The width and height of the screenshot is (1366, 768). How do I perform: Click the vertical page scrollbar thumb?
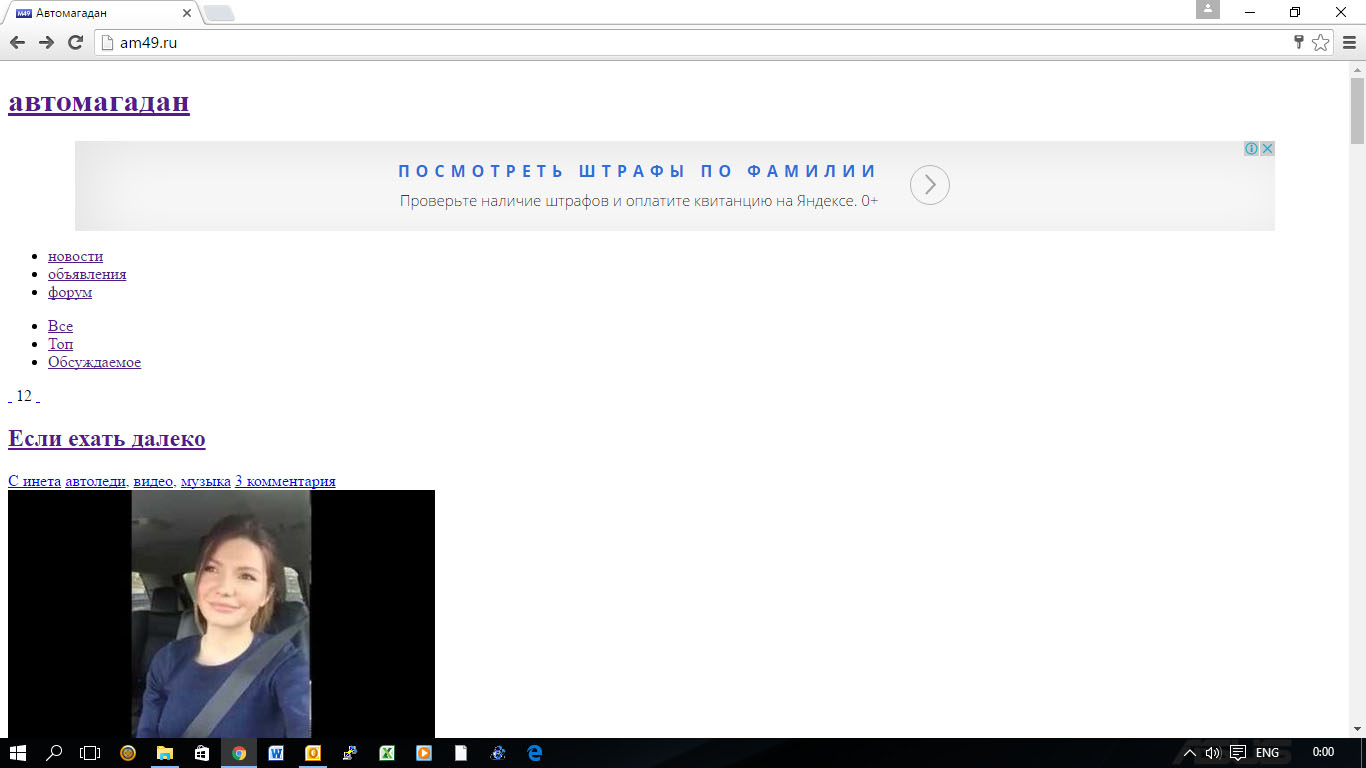point(1357,110)
